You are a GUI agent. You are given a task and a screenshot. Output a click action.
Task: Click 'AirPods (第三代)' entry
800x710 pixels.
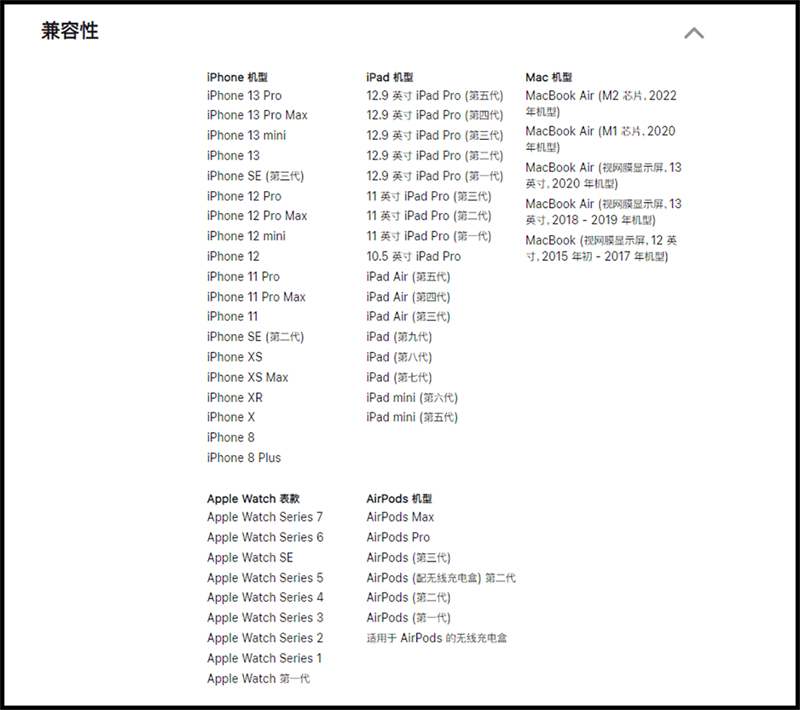tap(408, 557)
